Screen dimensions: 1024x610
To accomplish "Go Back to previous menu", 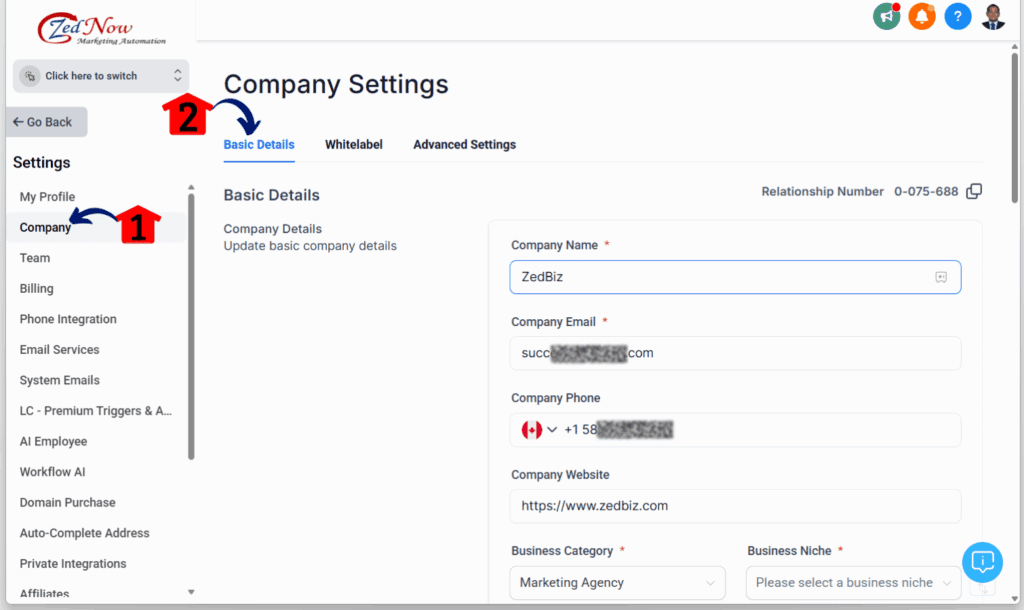I will (46, 122).
